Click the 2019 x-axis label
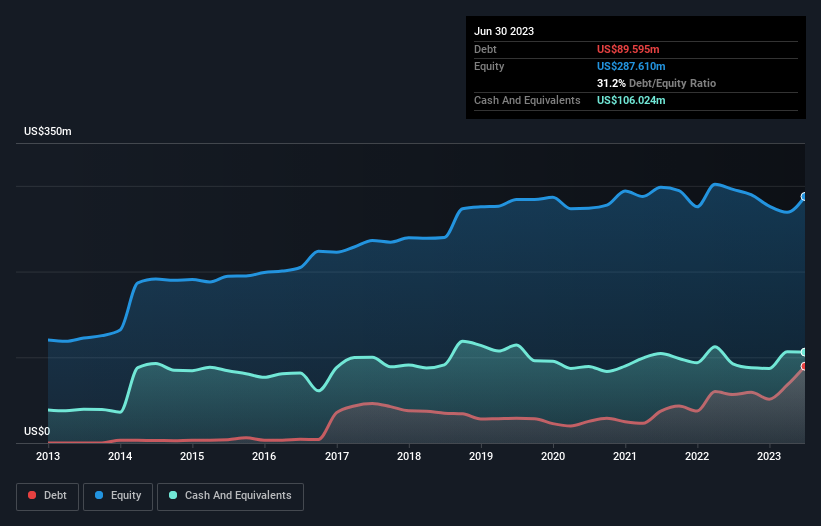The image size is (821, 526). [x=481, y=456]
